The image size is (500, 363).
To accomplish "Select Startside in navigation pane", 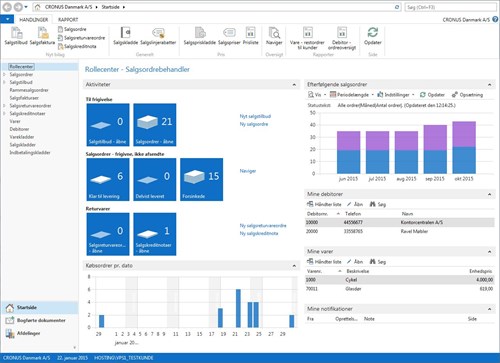I will point(39,307).
